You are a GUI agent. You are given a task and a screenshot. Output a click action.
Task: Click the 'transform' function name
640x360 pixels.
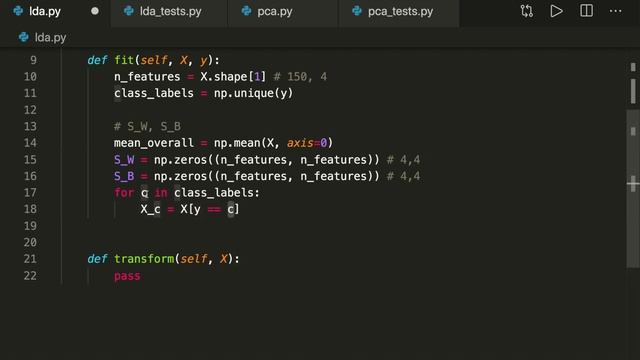144,259
